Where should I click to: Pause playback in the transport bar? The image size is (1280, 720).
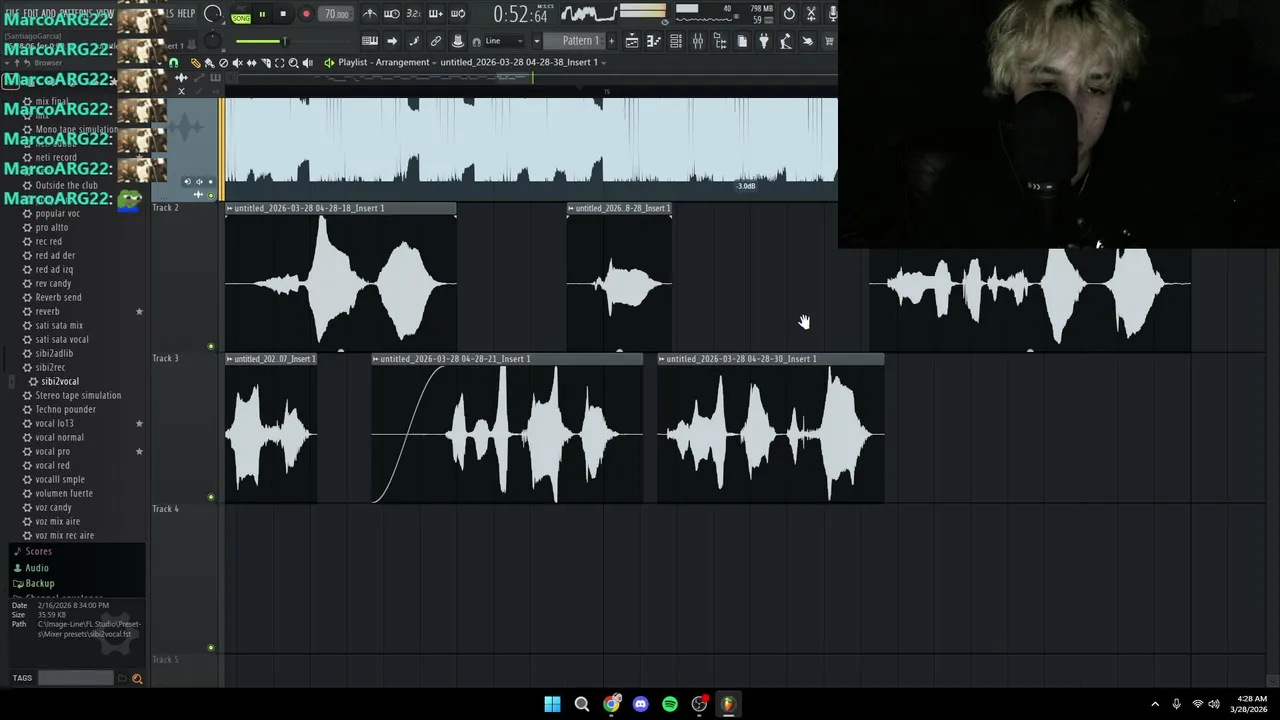(262, 14)
